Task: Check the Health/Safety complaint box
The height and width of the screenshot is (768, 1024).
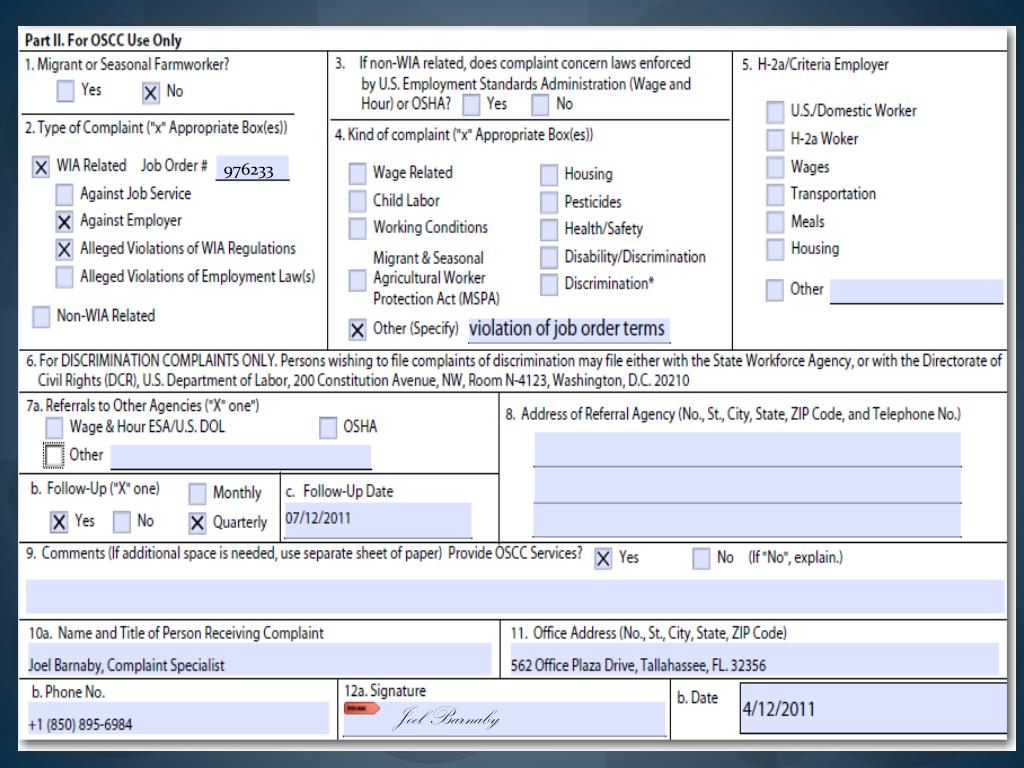Action: click(549, 229)
